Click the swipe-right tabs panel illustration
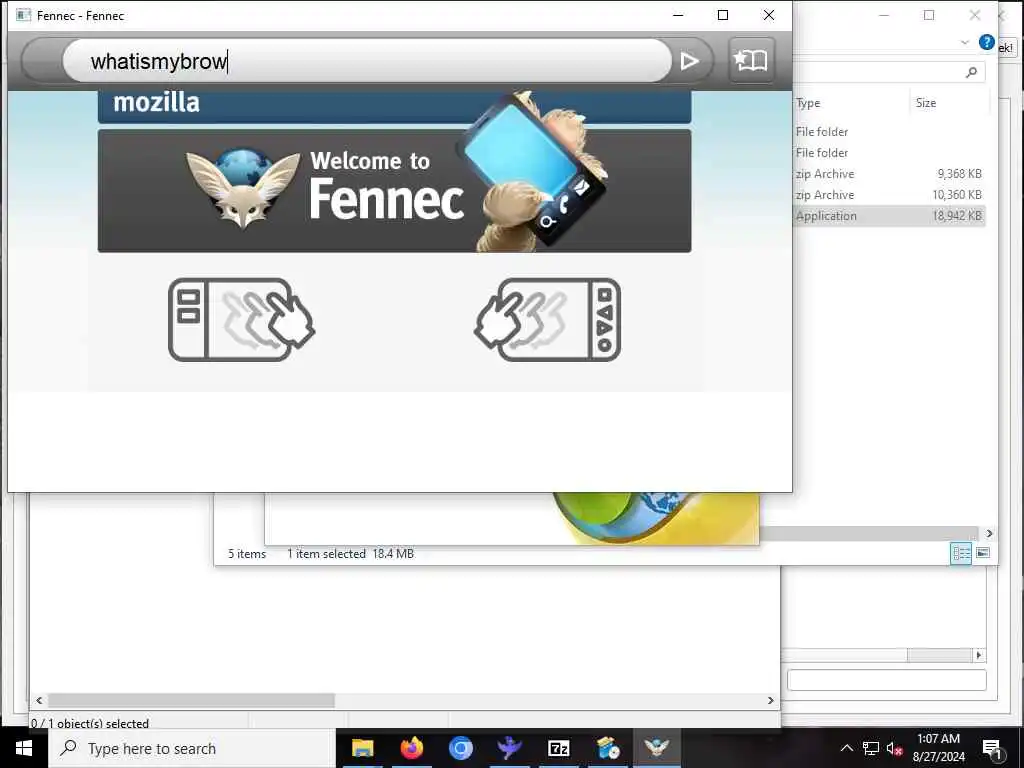1024x768 pixels. (x=242, y=320)
